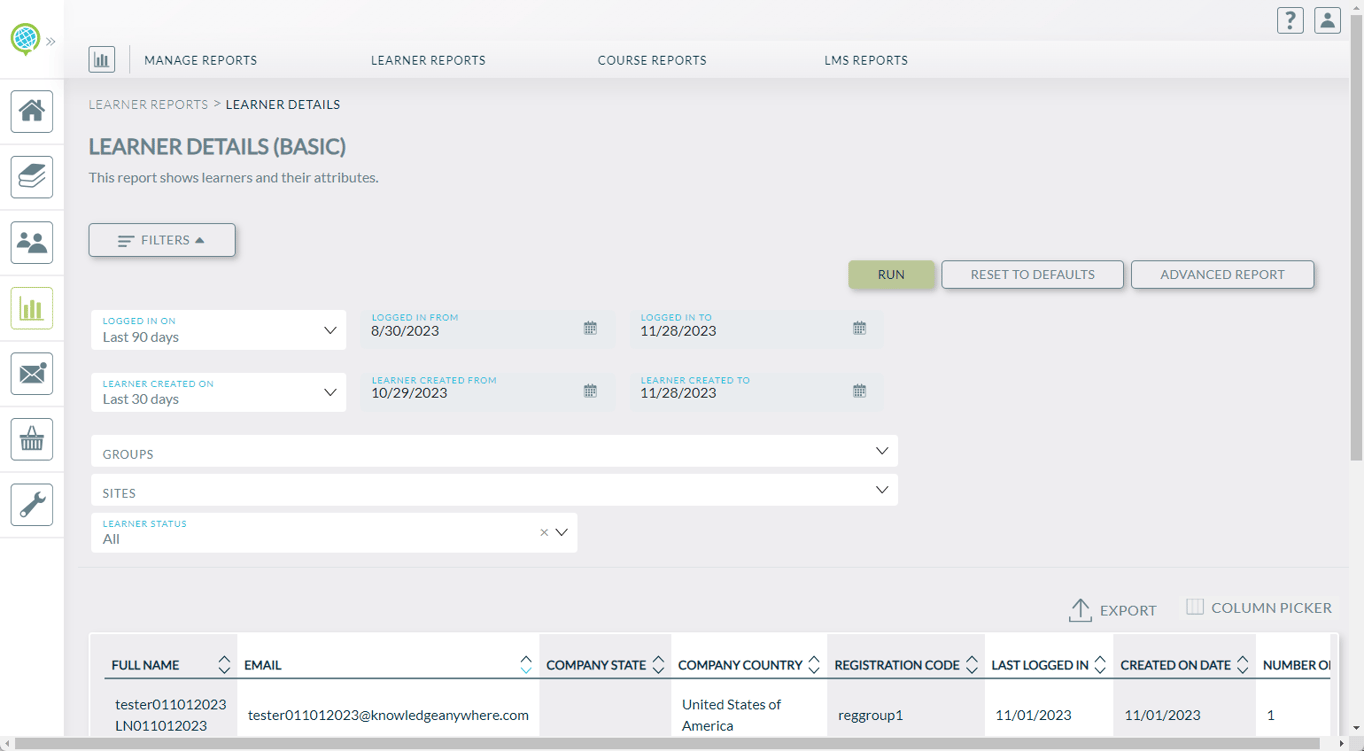Click email tester011012023@knowledgeanywhere.com cell

point(388,715)
